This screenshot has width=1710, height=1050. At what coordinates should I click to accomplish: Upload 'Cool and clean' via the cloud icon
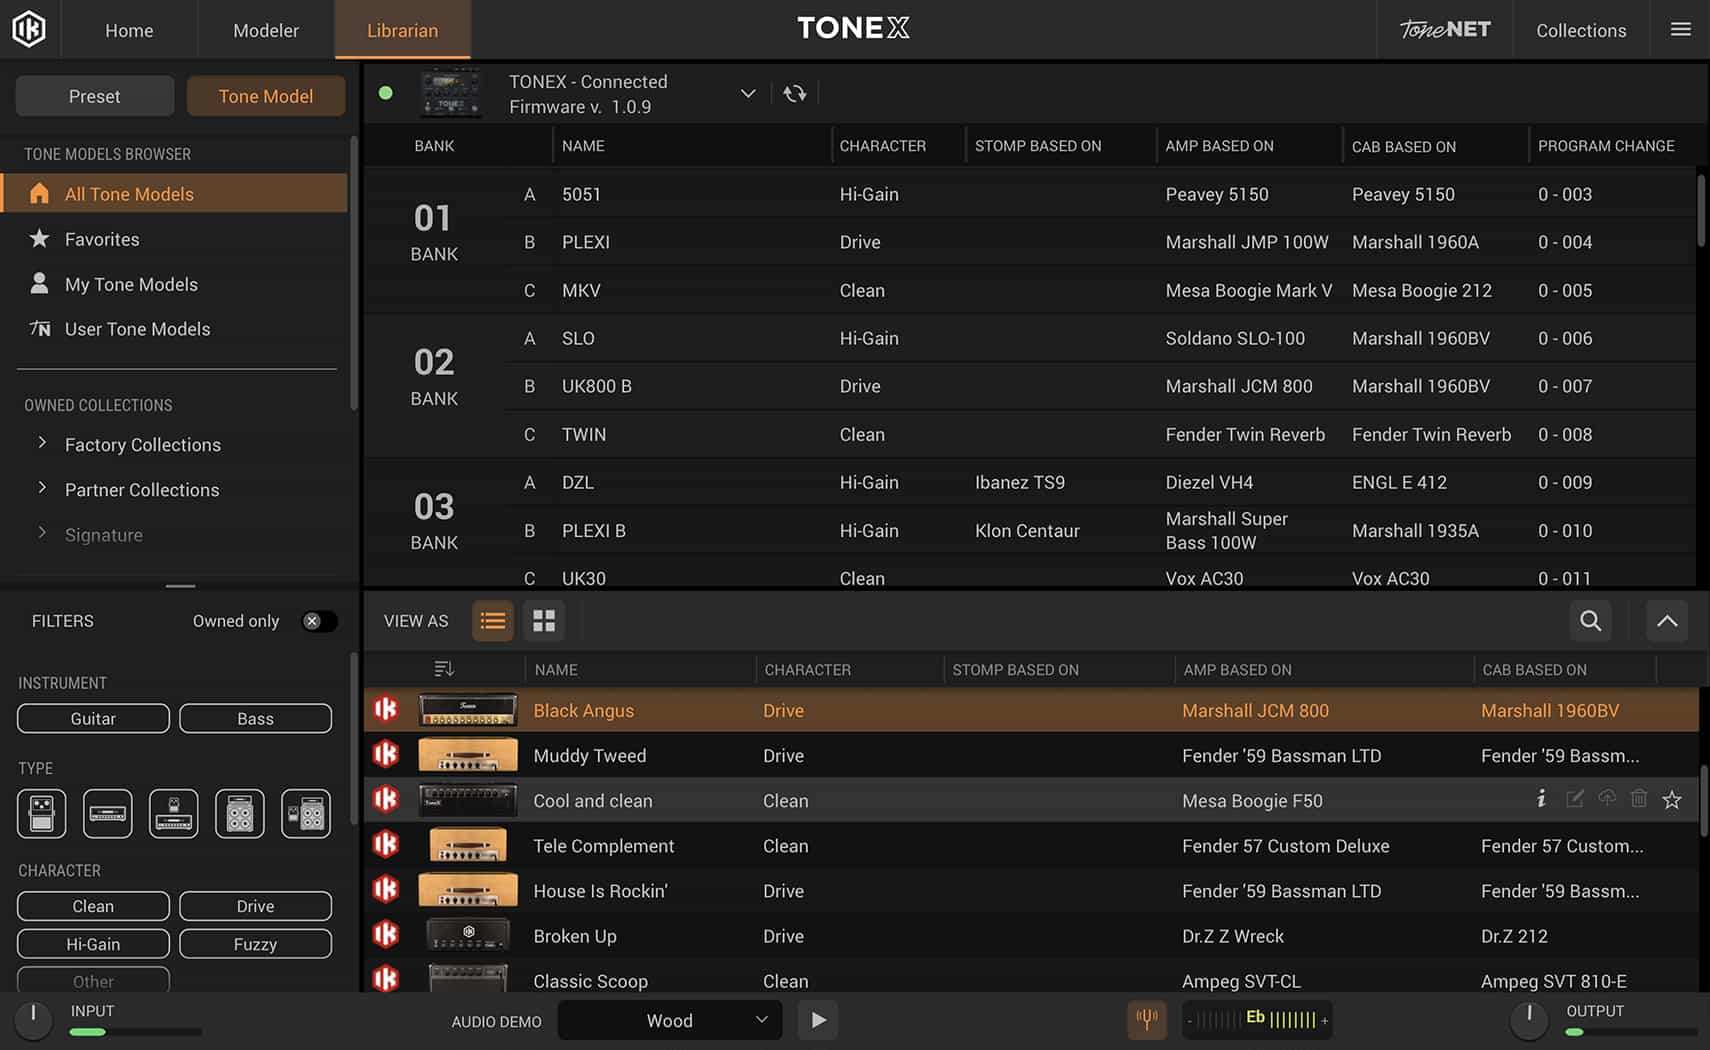pyautogui.click(x=1607, y=798)
